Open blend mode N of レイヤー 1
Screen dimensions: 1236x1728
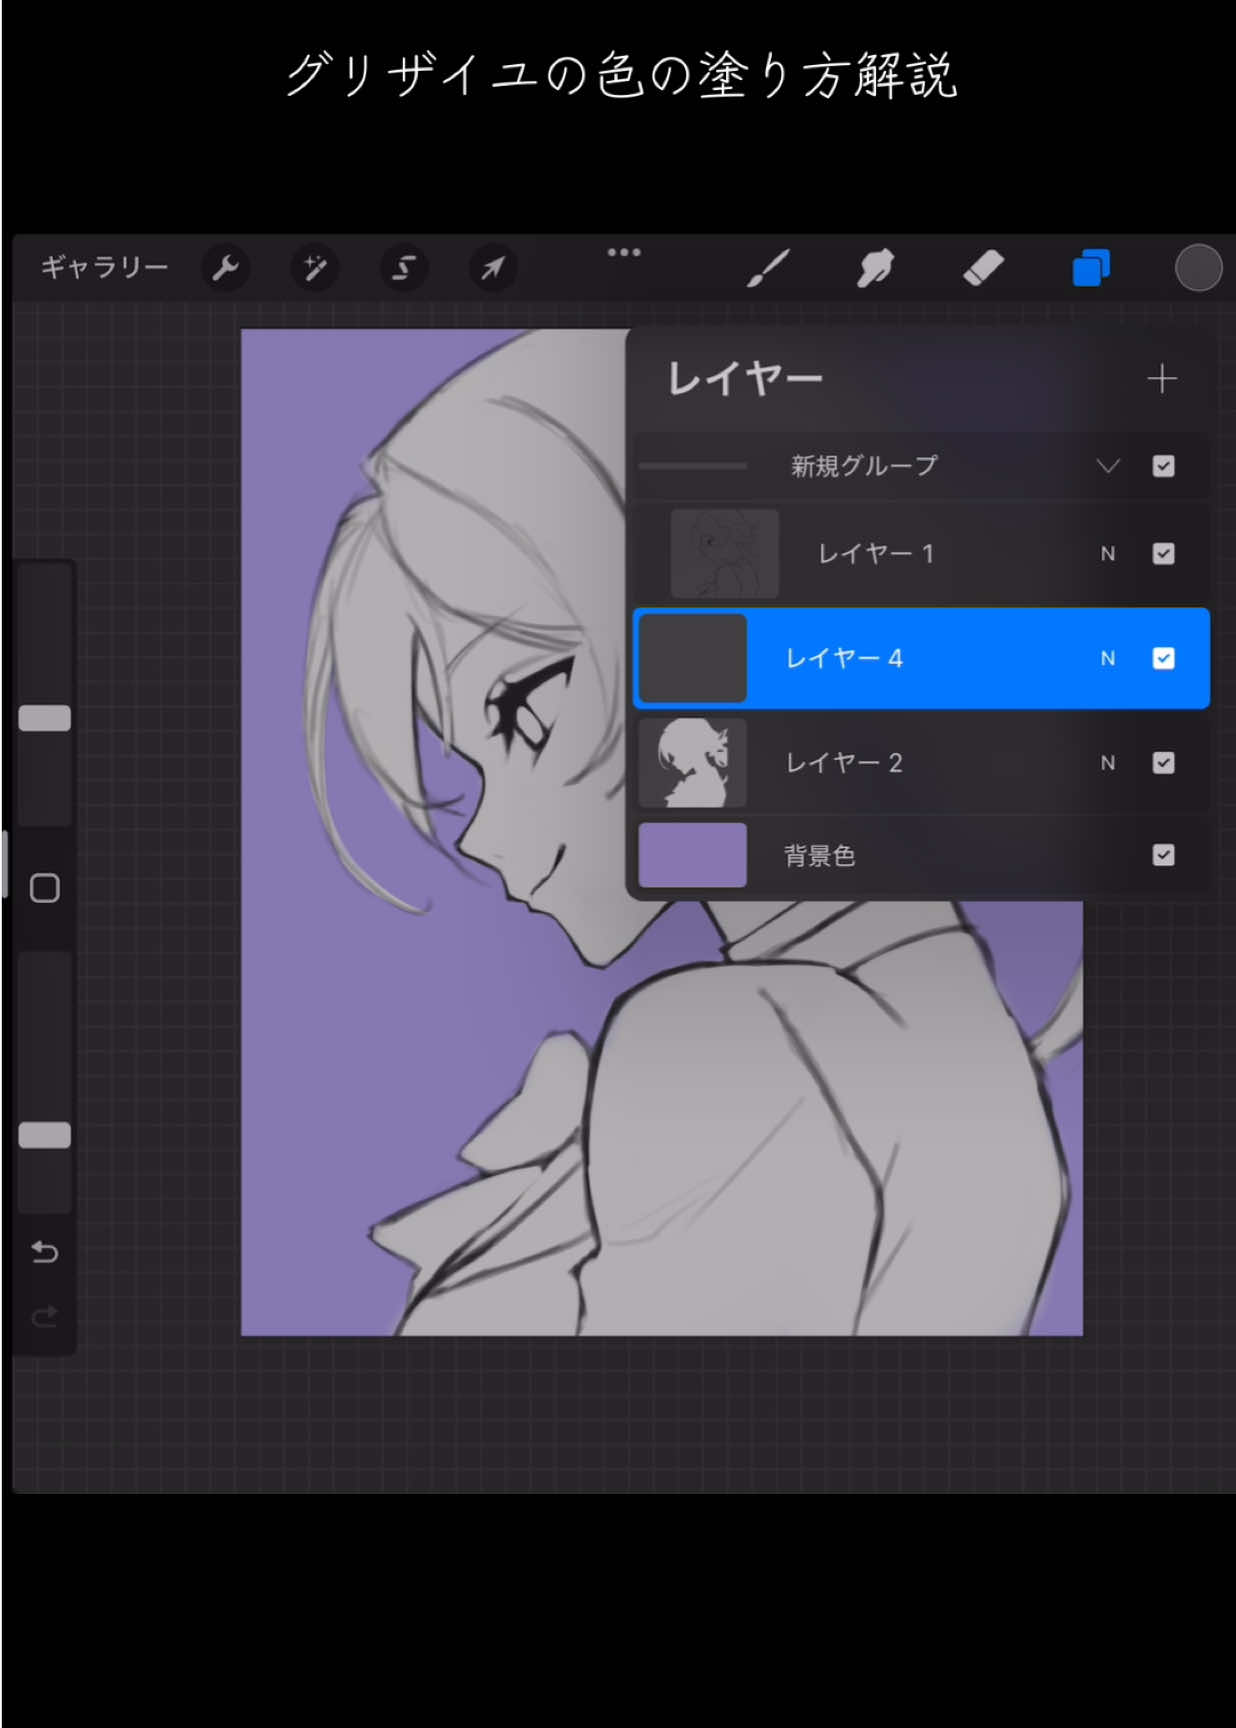1108,553
